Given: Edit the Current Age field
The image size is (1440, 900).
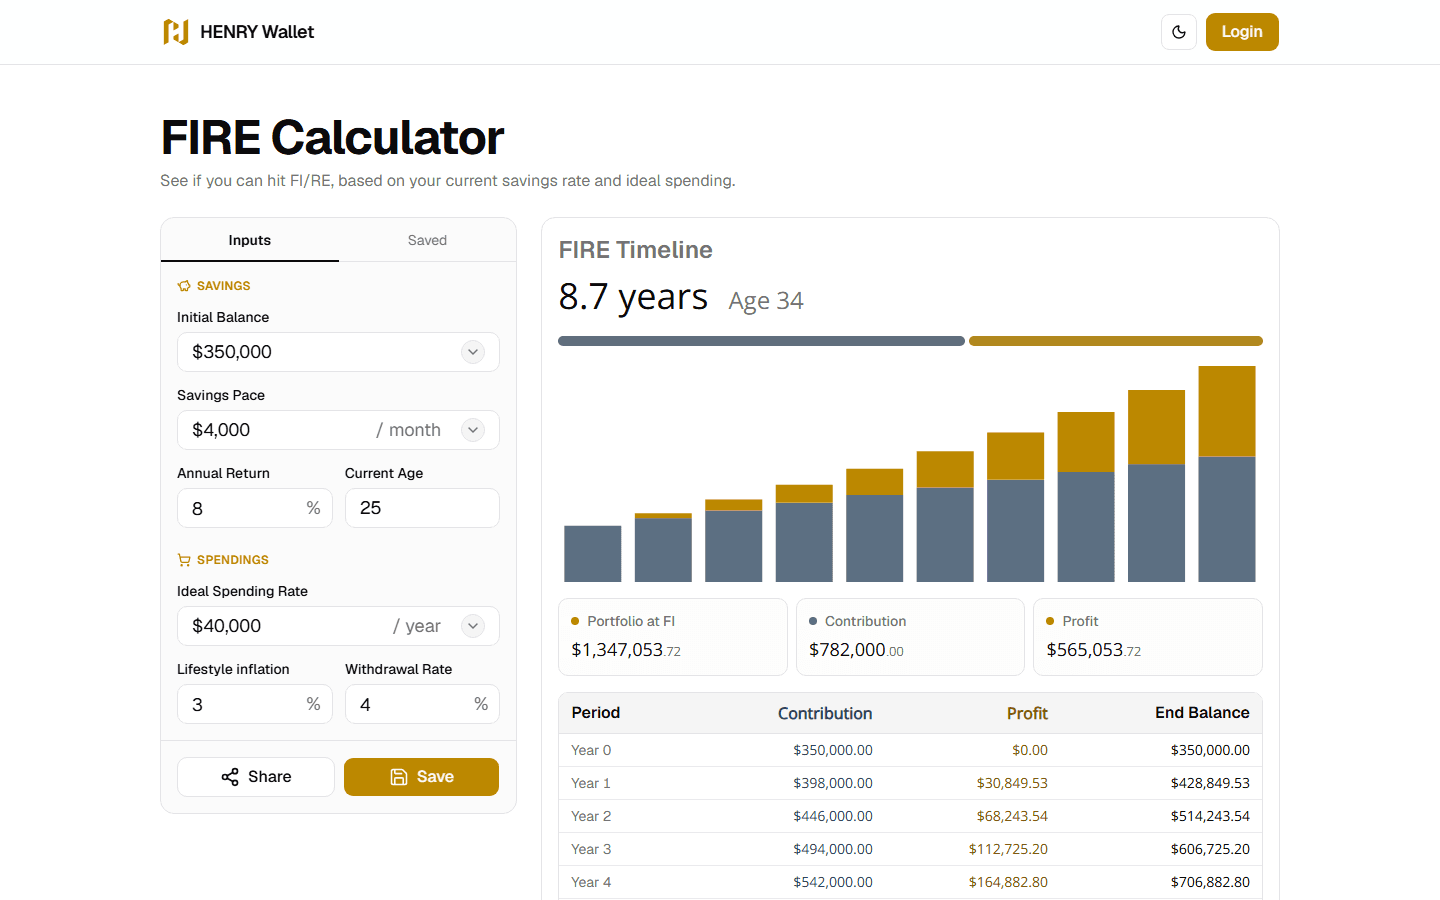Looking at the screenshot, I should click(x=422, y=508).
